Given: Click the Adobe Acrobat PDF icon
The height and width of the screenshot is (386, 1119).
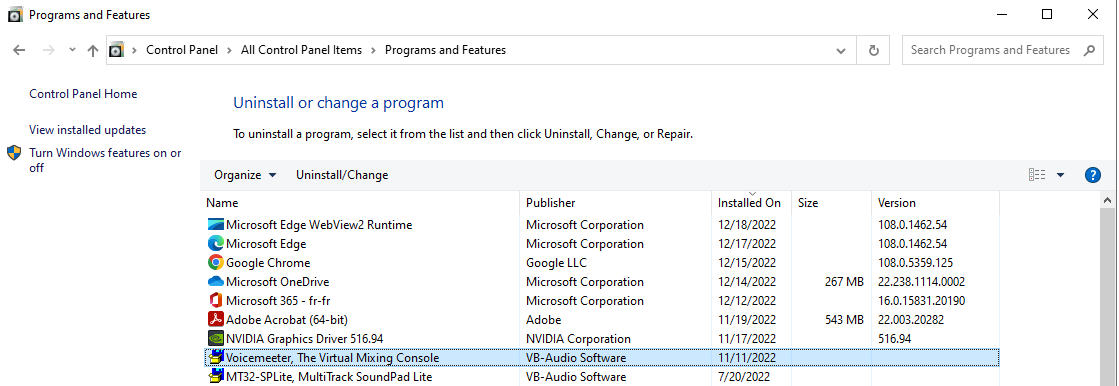Looking at the screenshot, I should tap(216, 320).
